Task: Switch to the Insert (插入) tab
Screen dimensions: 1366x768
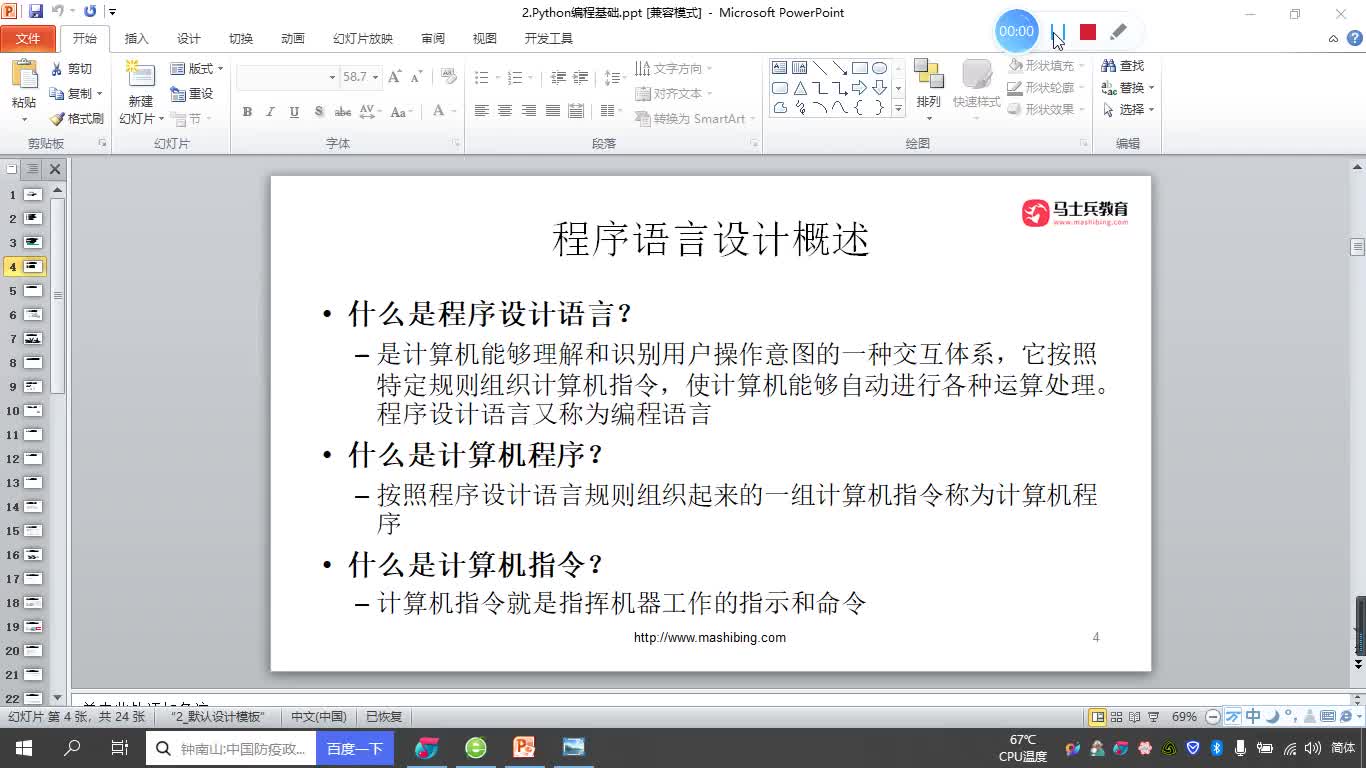Action: click(136, 38)
